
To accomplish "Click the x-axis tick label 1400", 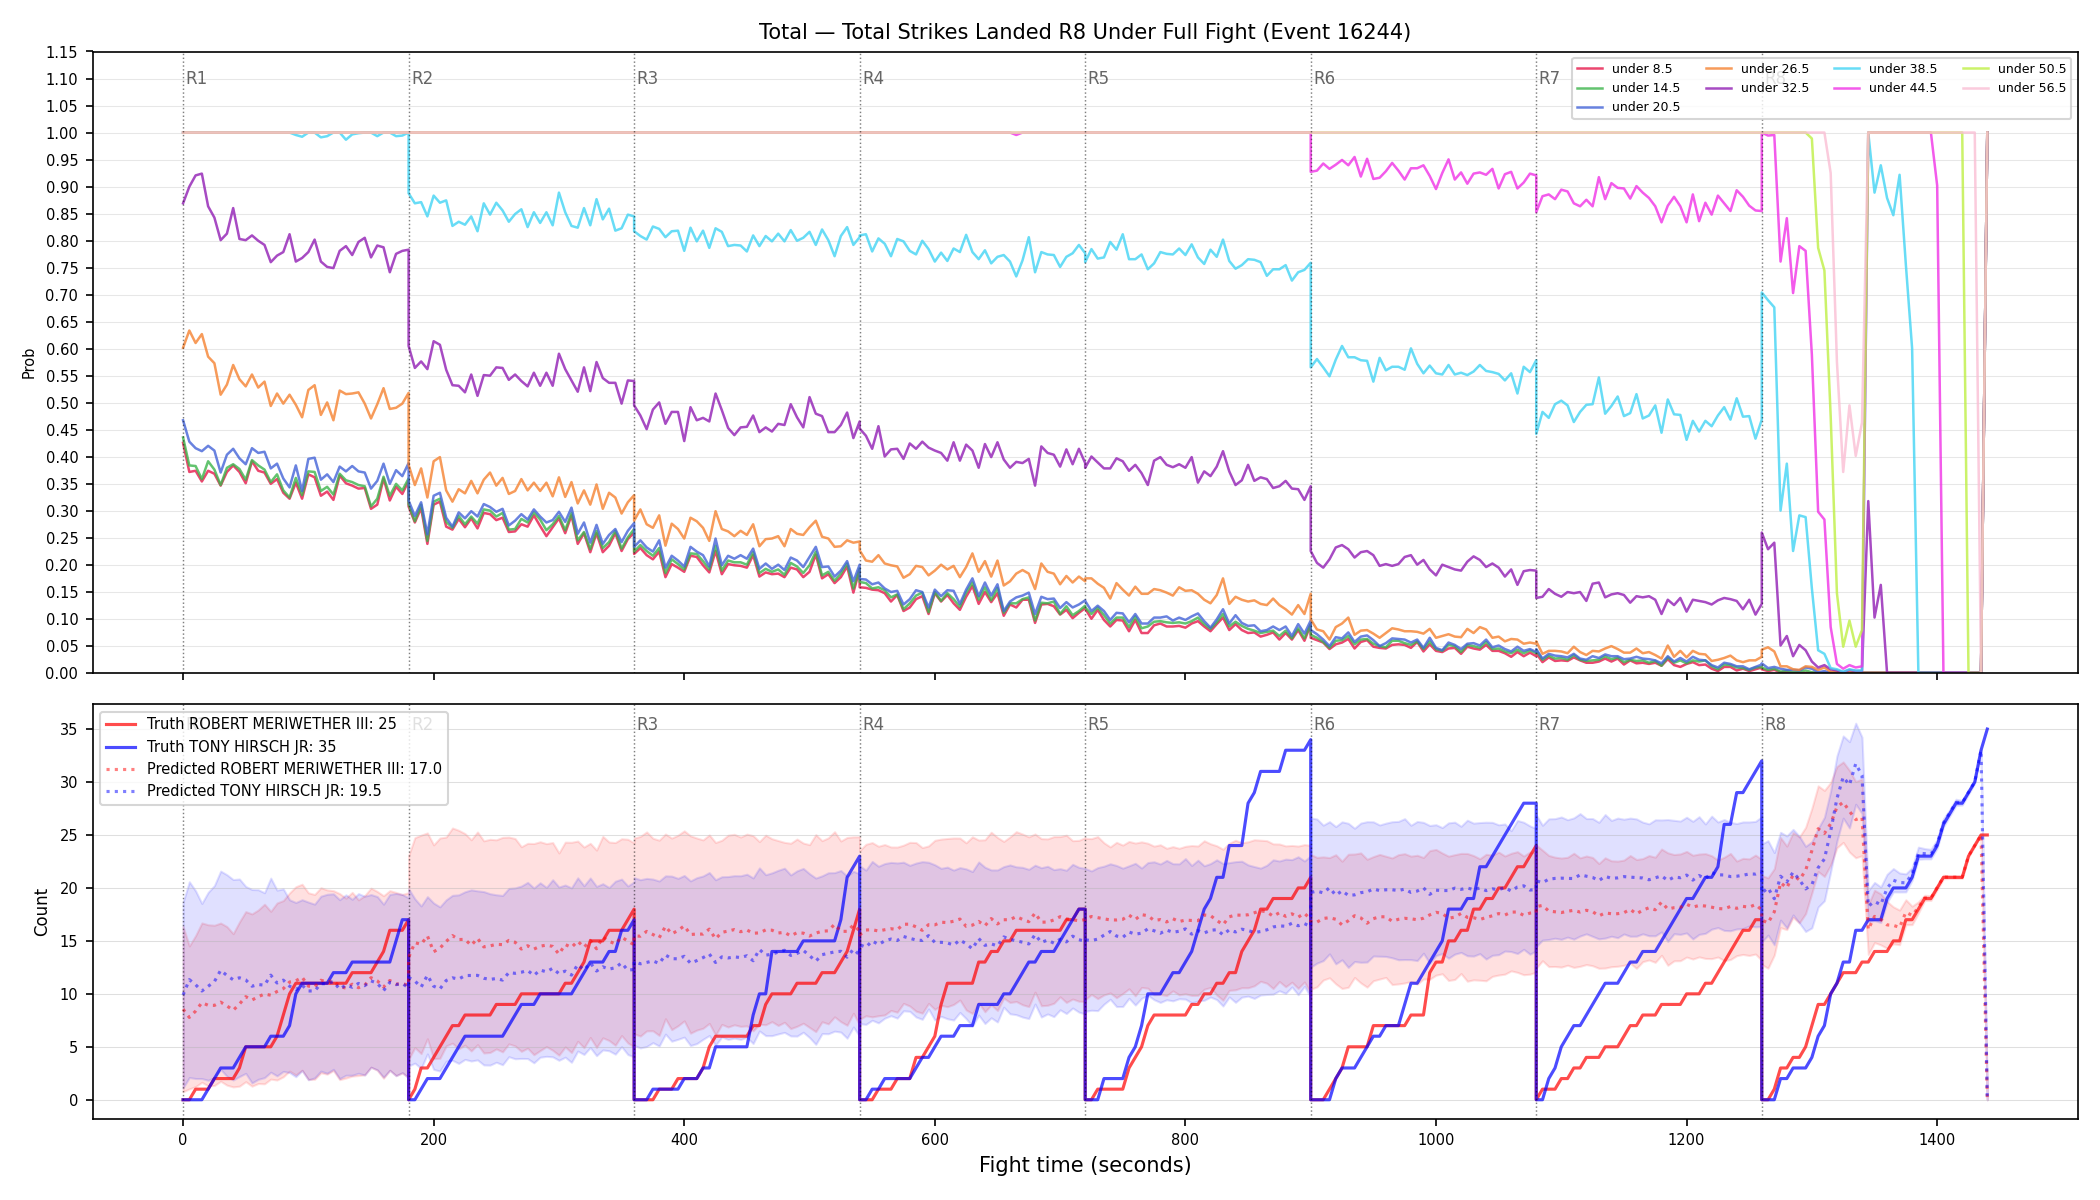I will click(1937, 1138).
